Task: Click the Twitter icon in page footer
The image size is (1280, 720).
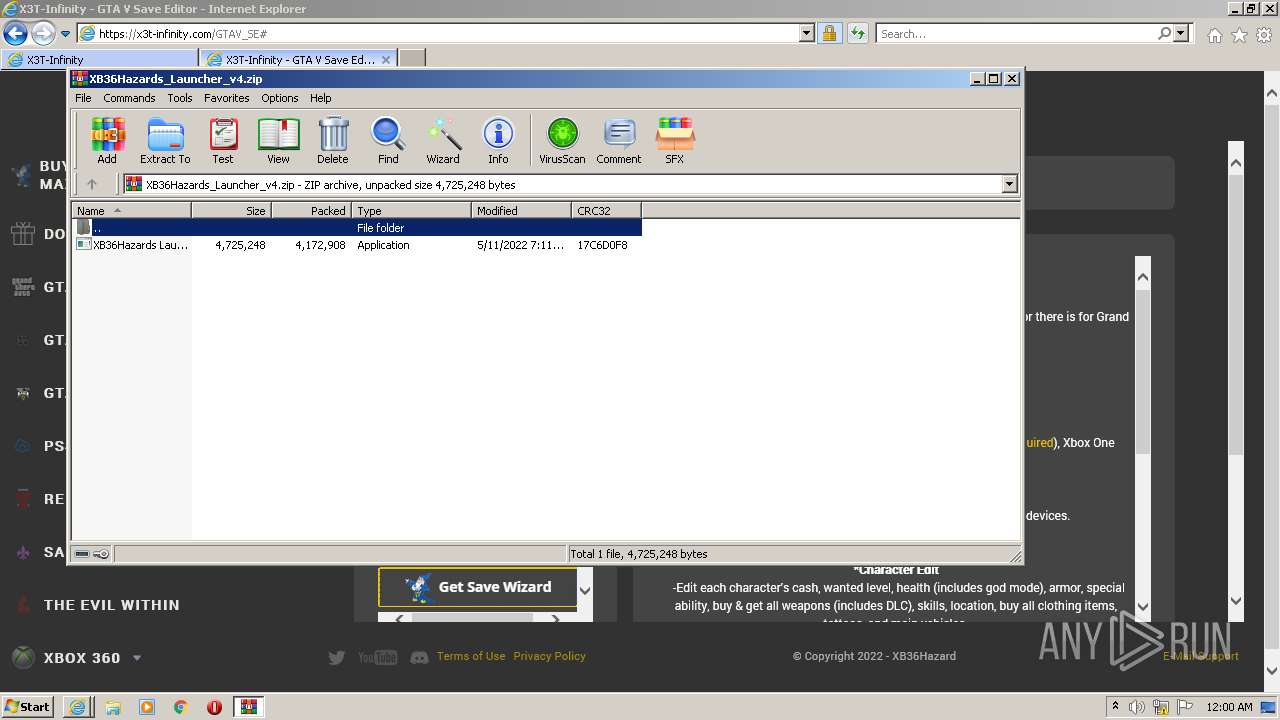Action: (337, 657)
